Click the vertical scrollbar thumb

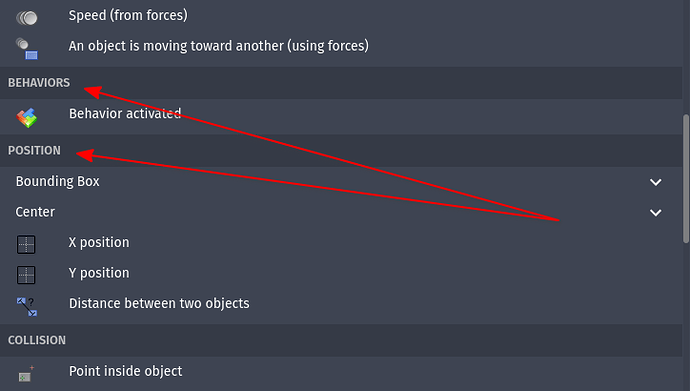686,178
